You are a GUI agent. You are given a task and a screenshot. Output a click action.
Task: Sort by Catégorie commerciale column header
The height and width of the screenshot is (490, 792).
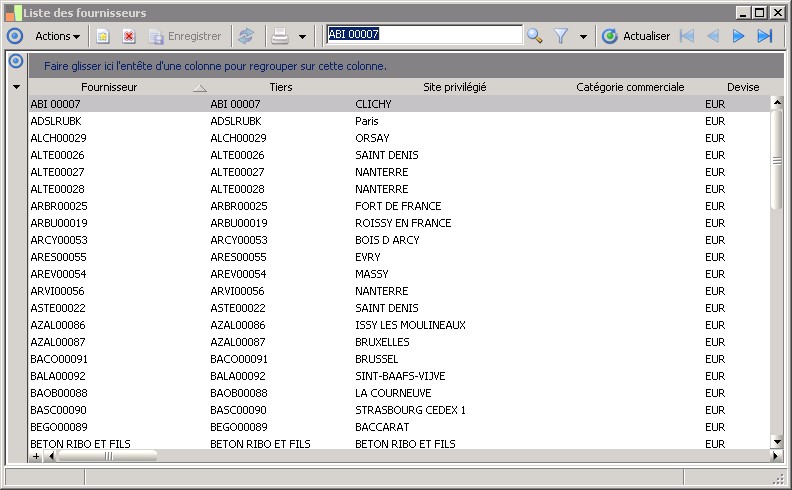[630, 87]
